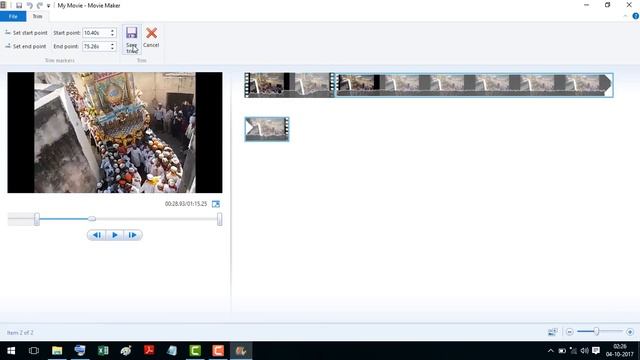640x360 pixels.
Task: Click Set end point
Action: [x=25, y=47]
